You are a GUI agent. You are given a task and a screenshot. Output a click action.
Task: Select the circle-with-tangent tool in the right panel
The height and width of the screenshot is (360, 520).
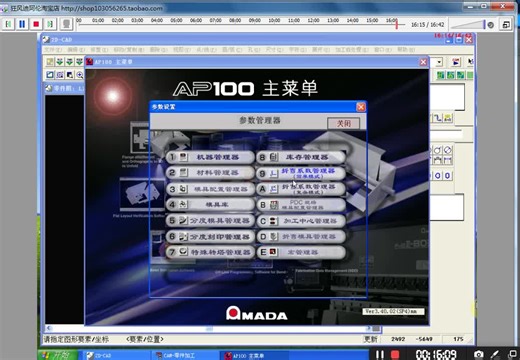[x=438, y=150]
